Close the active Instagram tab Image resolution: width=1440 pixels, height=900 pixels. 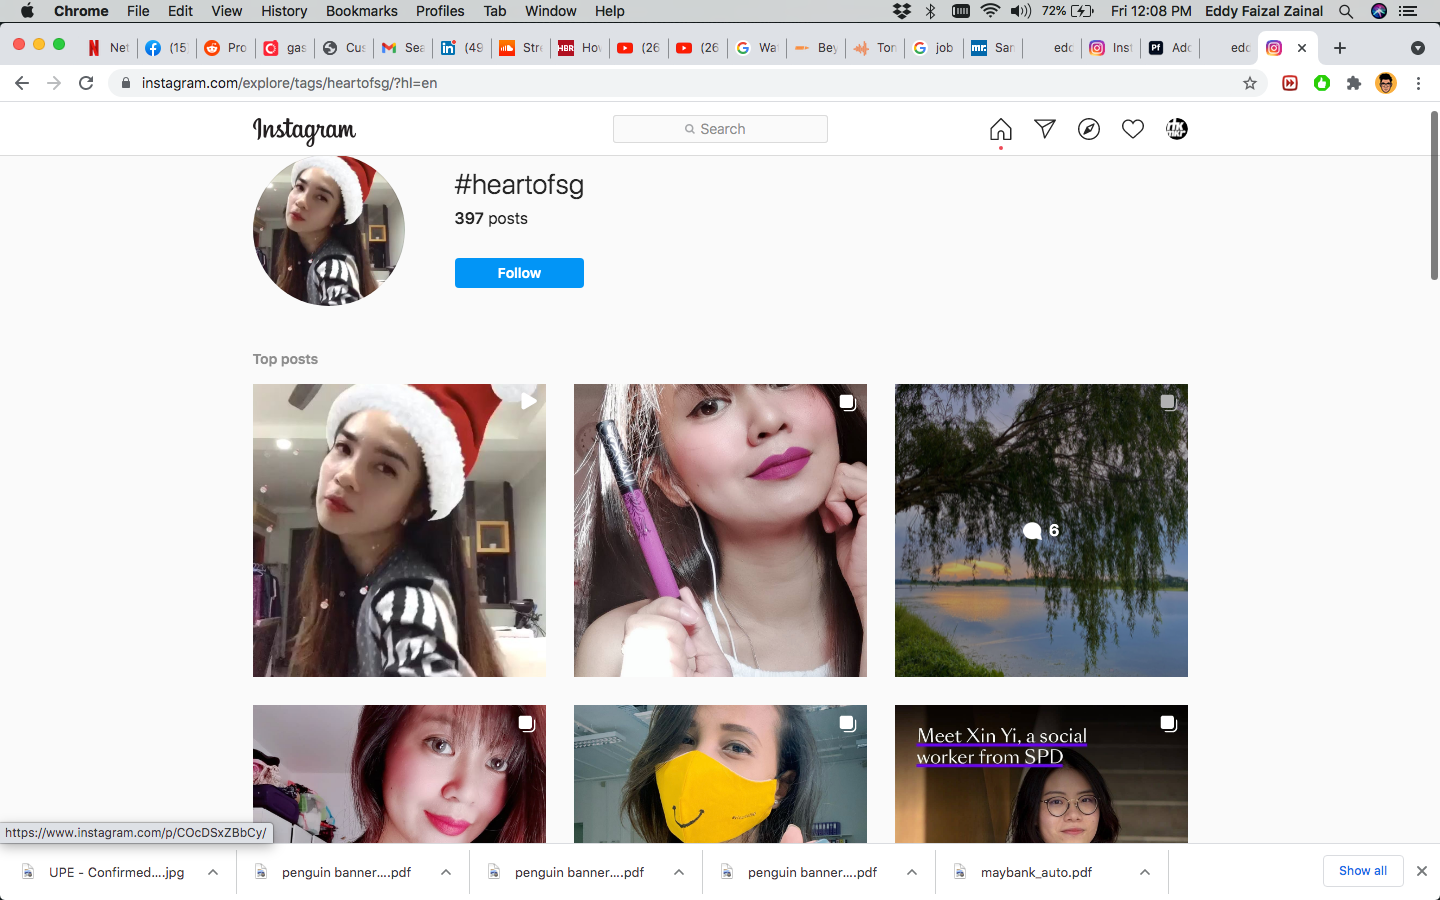click(1302, 48)
